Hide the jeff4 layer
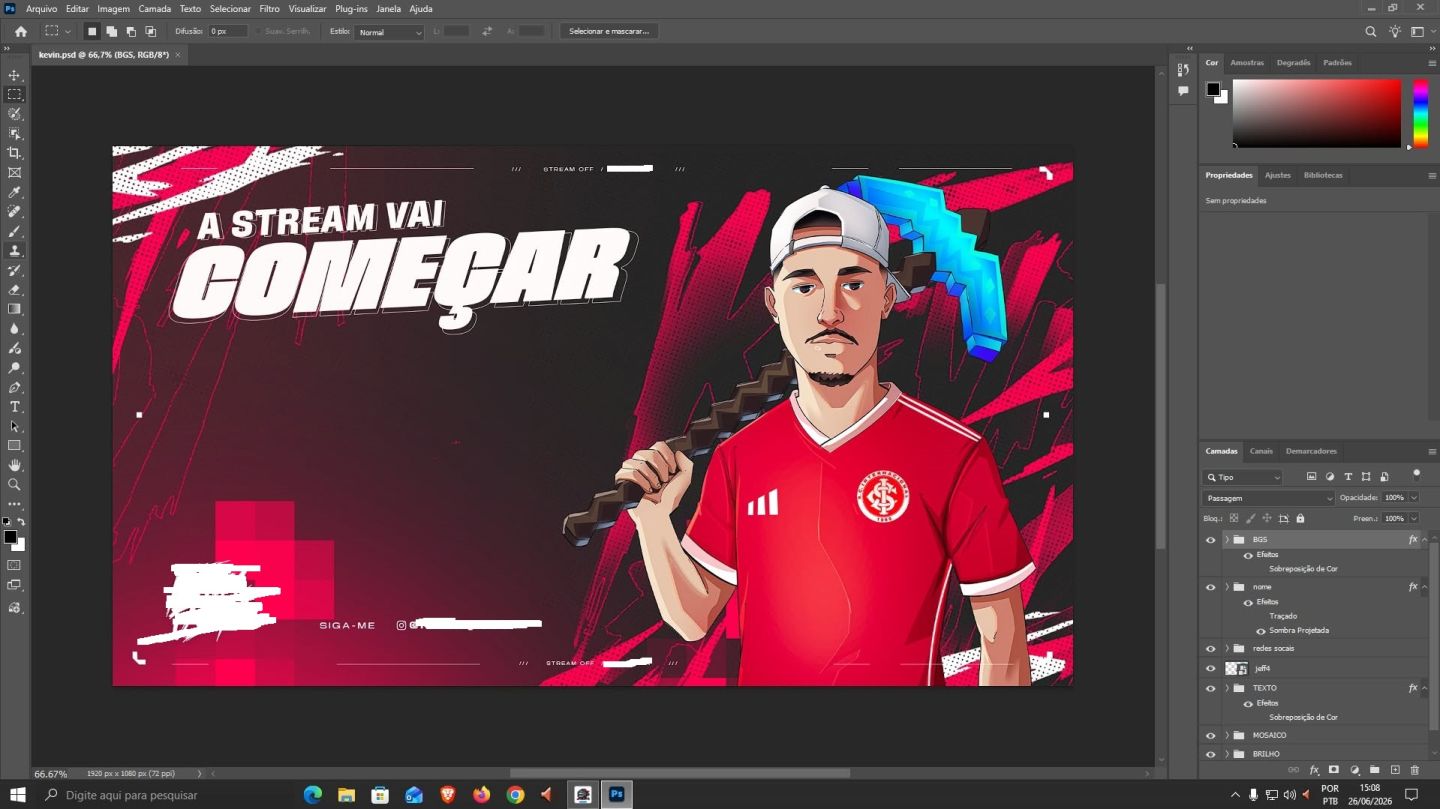Image resolution: width=1440 pixels, height=809 pixels. coord(1210,668)
